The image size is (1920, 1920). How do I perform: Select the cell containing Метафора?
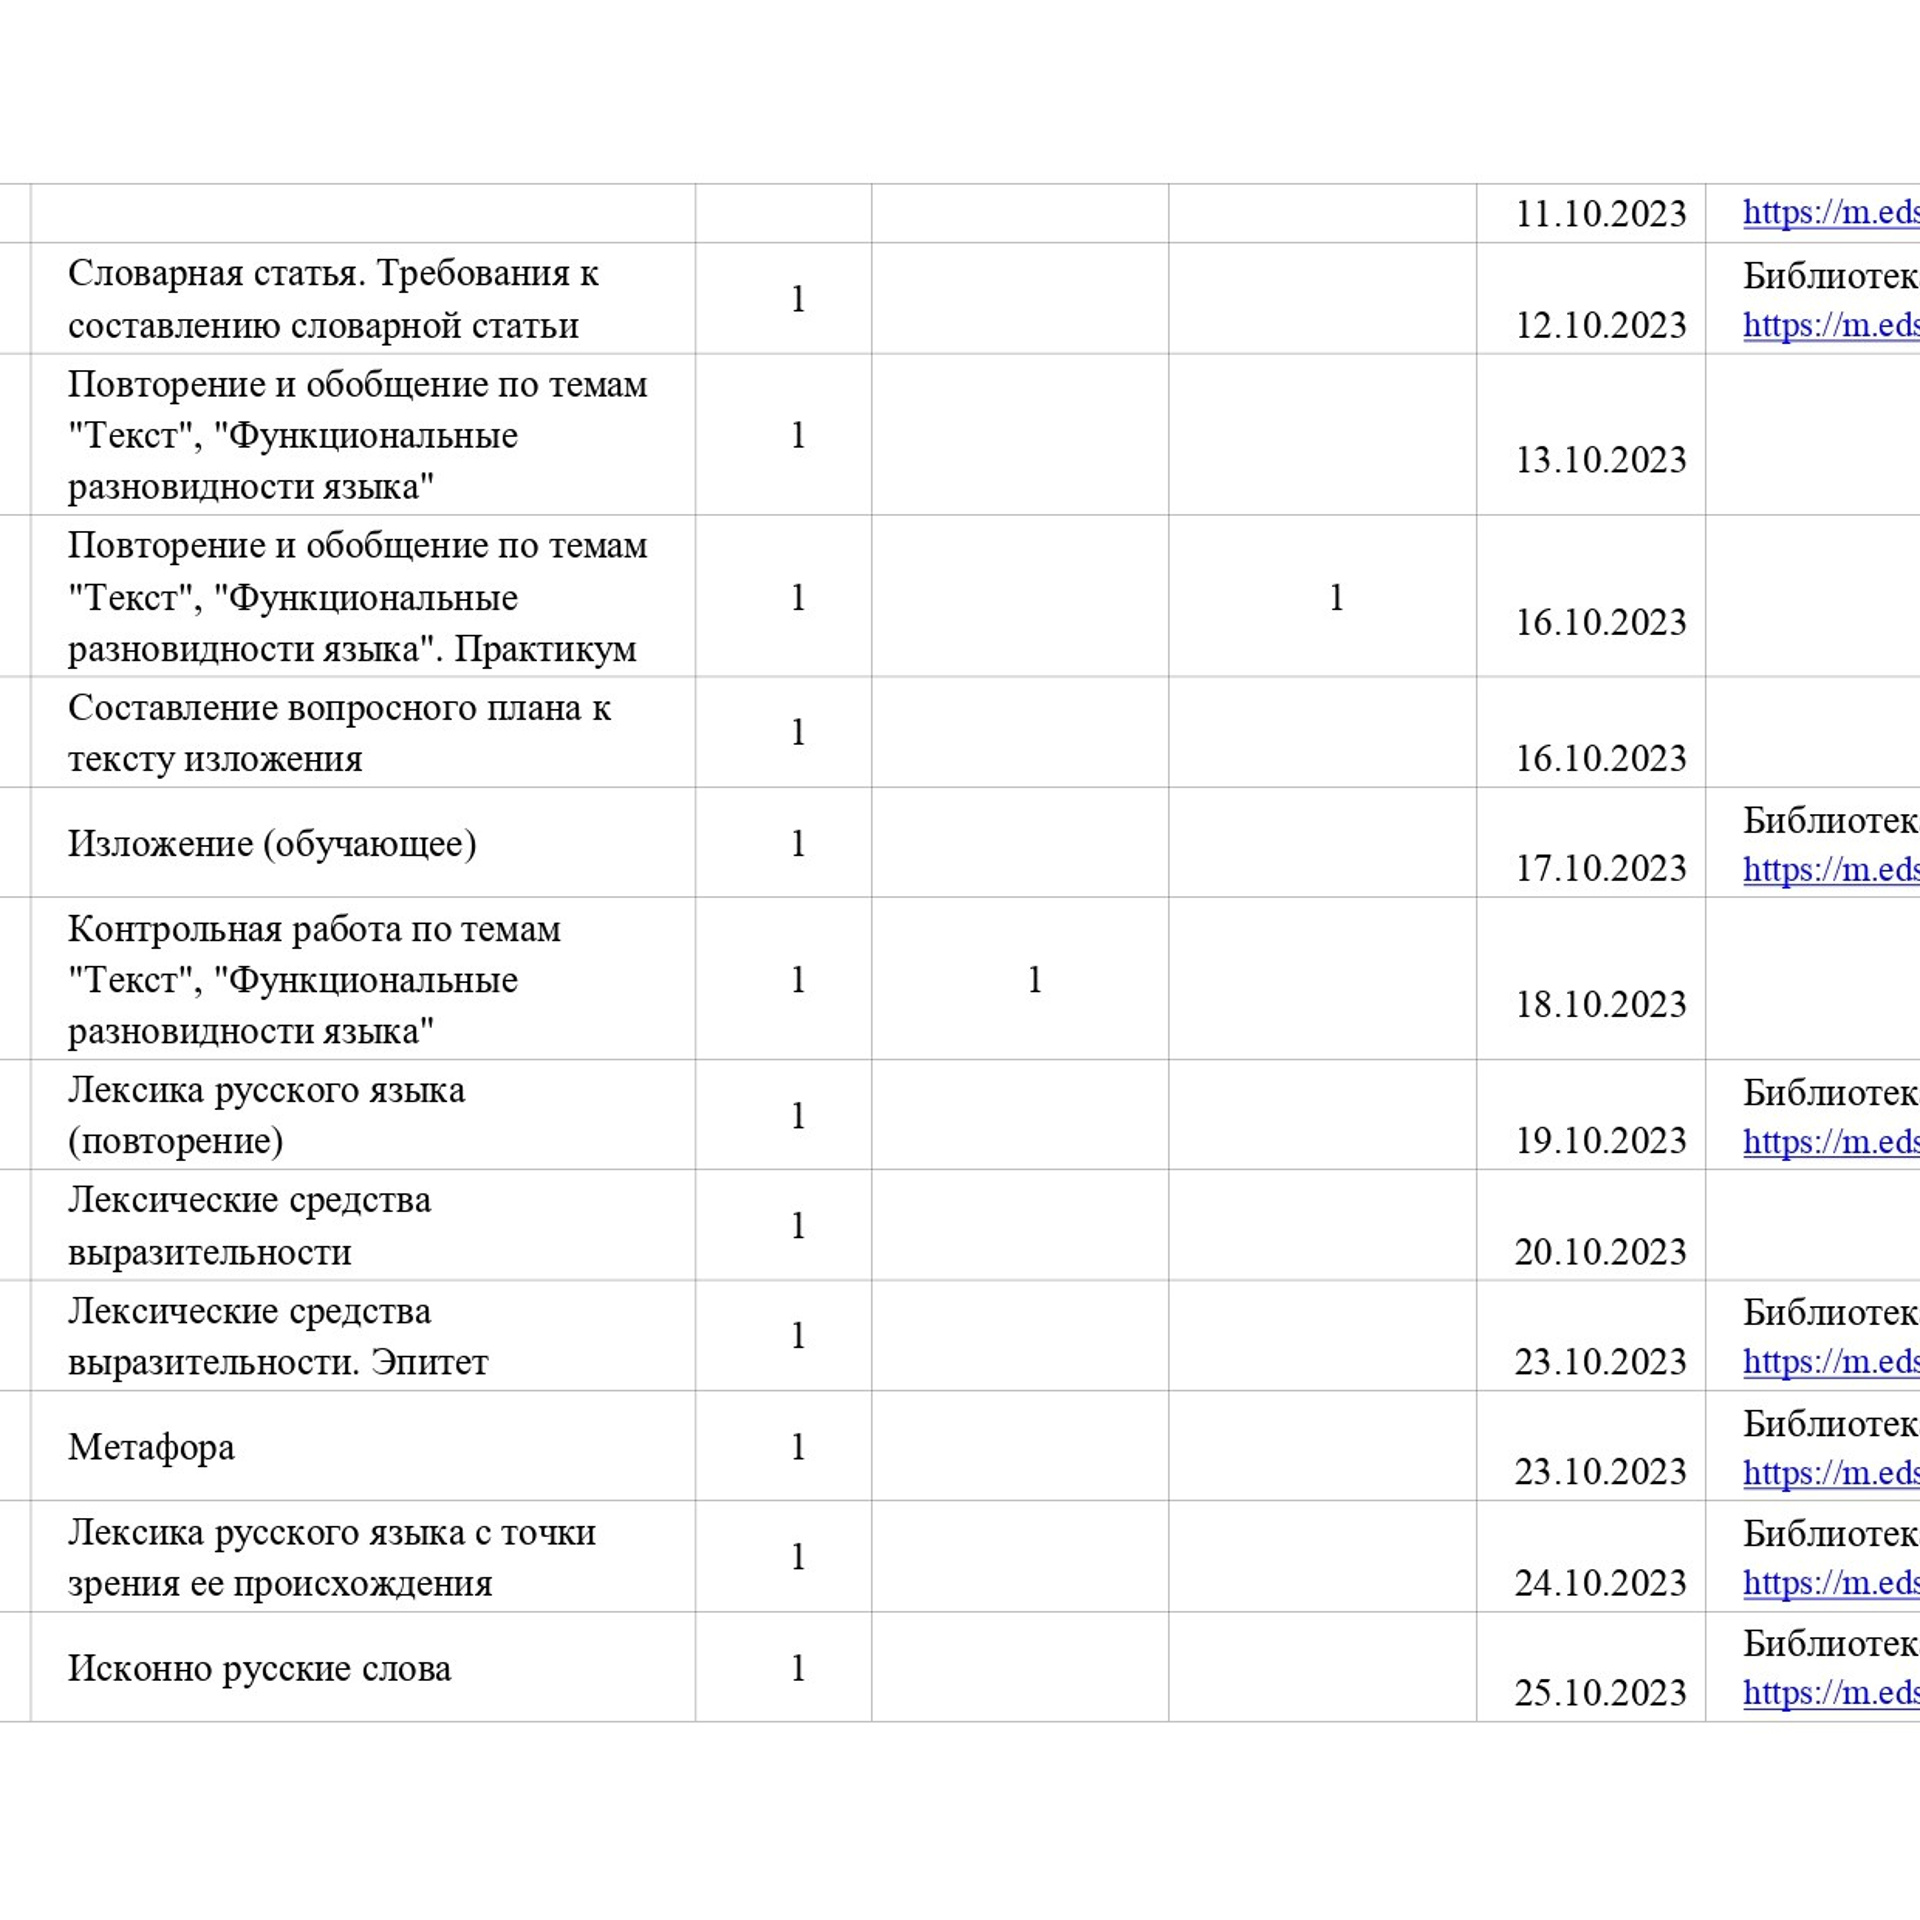coord(150,1447)
